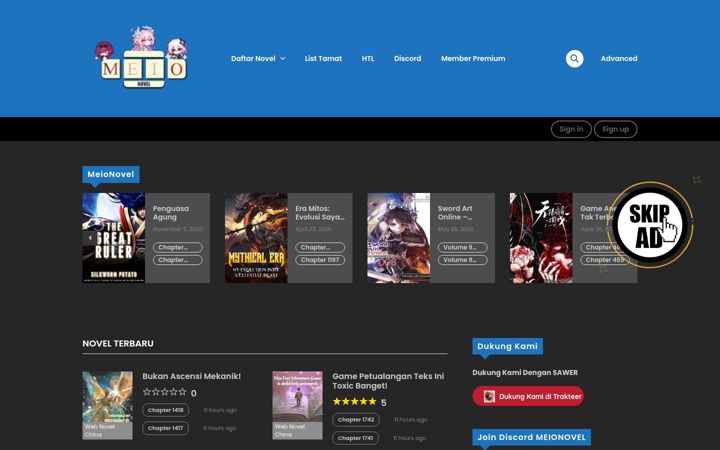Open Bukan Ascensi Mekanik cover thumbnail
This screenshot has width=720, height=450.
tap(107, 405)
